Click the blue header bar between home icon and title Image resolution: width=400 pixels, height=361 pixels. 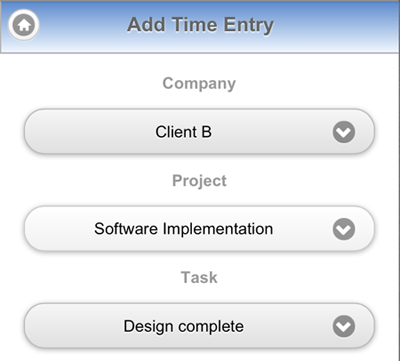coord(83,25)
